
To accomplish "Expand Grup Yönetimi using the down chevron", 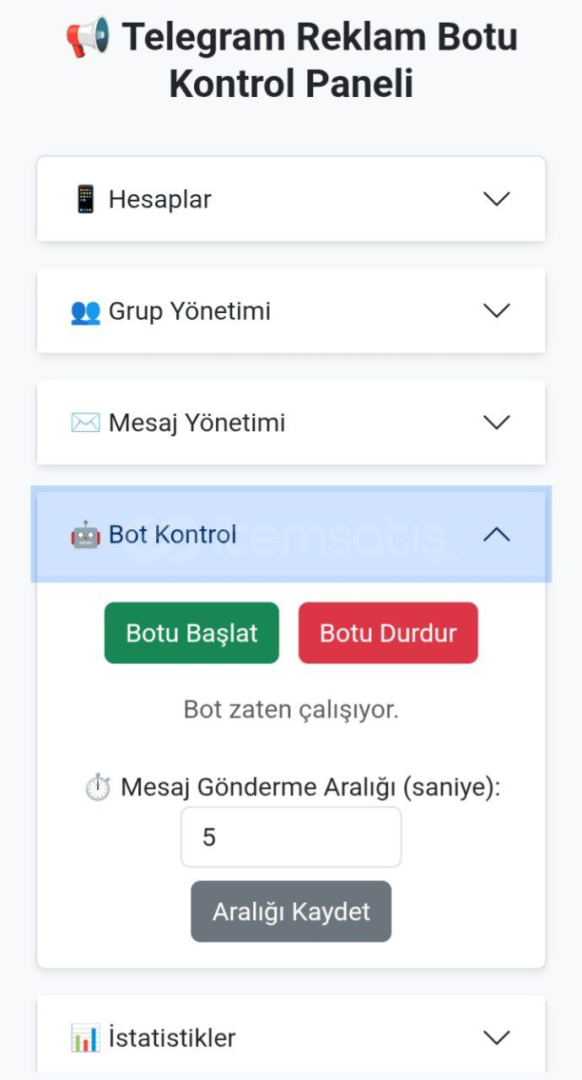I will click(x=497, y=311).
